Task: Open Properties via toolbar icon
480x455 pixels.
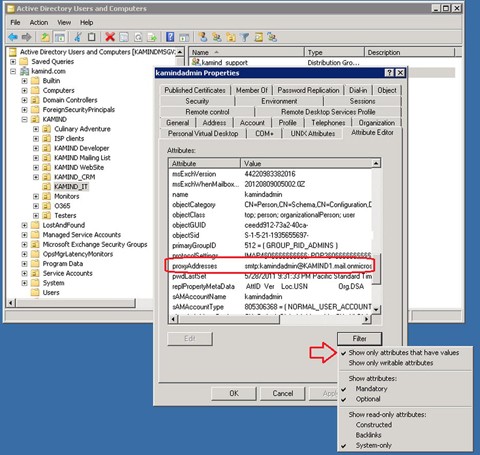Action: coord(124,37)
